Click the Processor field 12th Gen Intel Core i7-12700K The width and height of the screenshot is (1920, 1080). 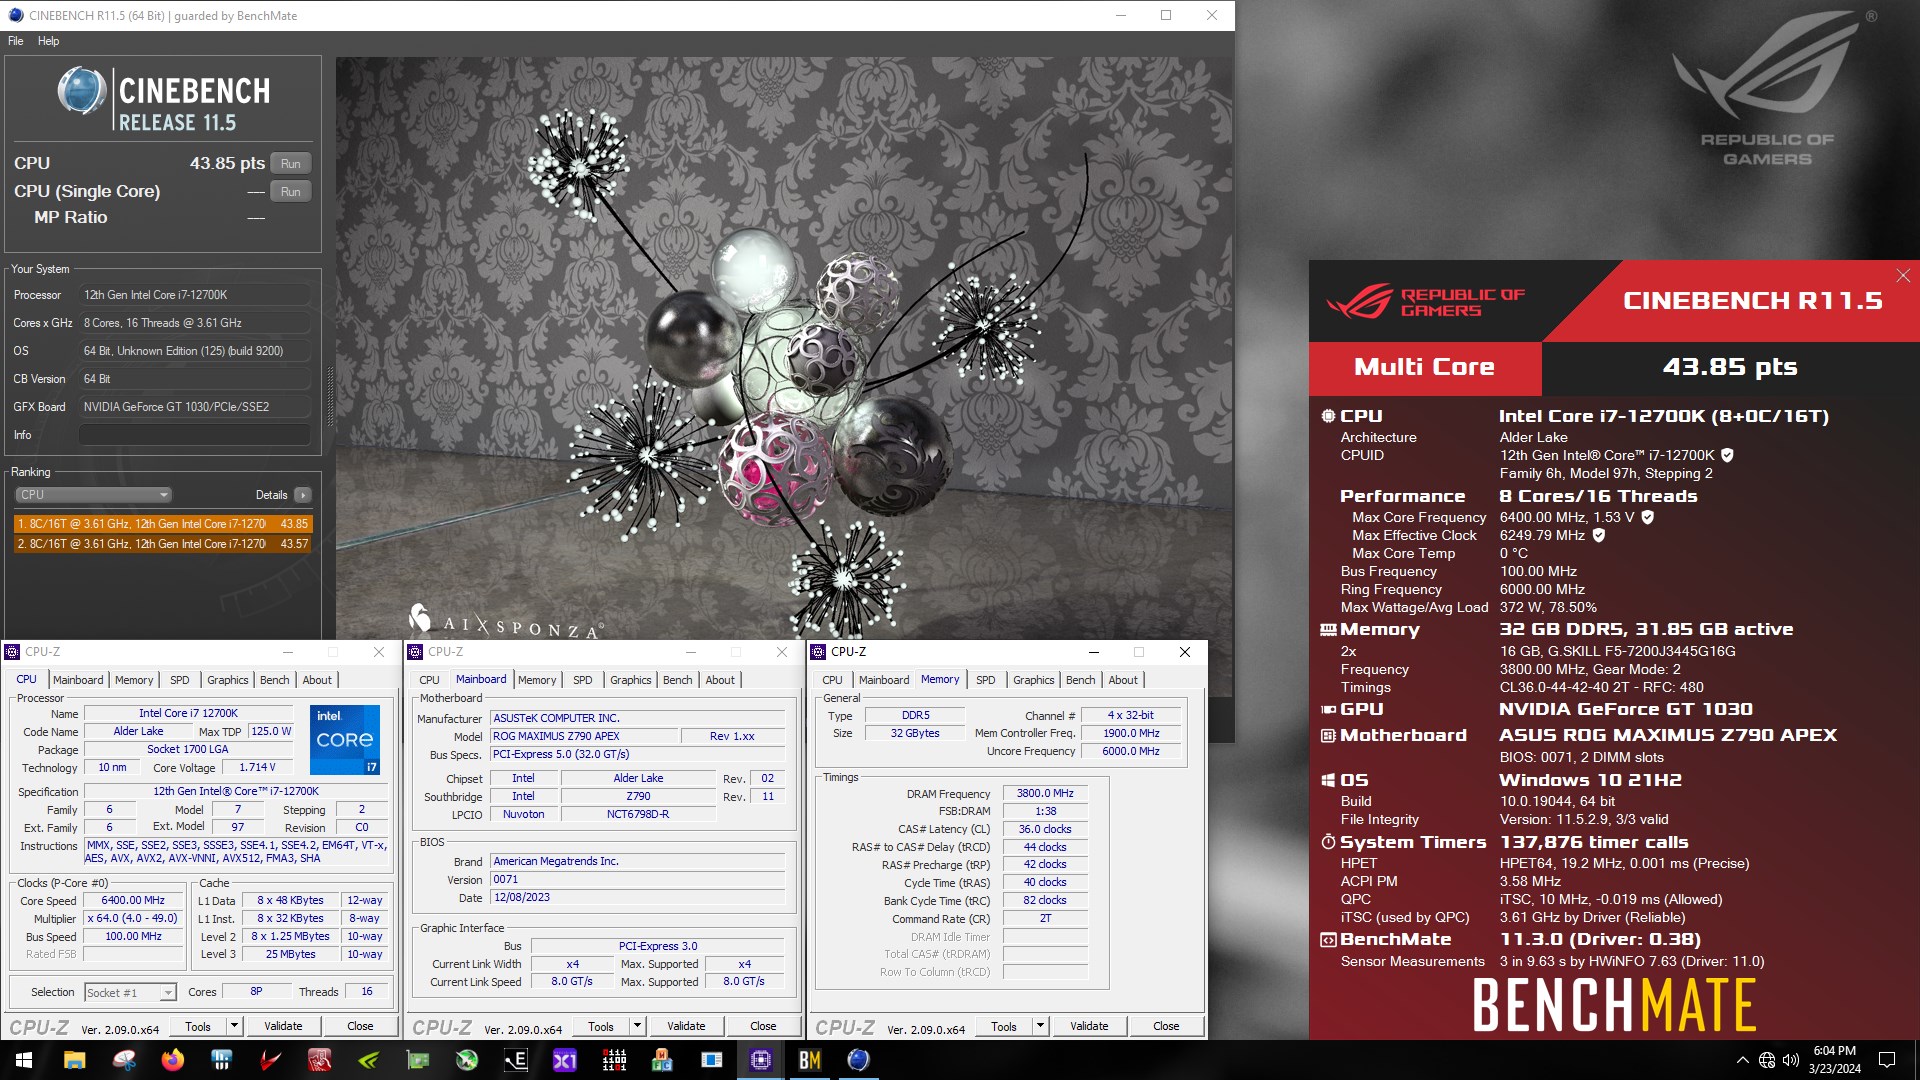click(x=195, y=295)
